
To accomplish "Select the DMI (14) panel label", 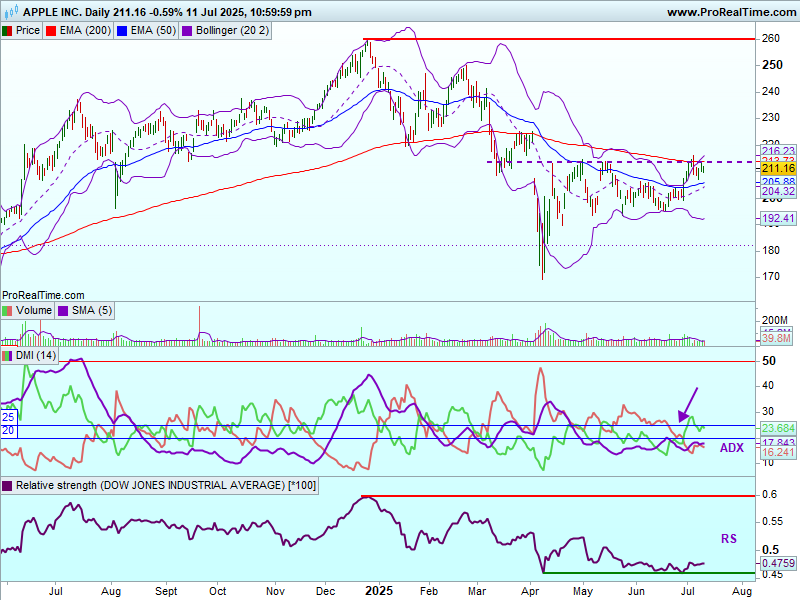I will pyautogui.click(x=37, y=356).
